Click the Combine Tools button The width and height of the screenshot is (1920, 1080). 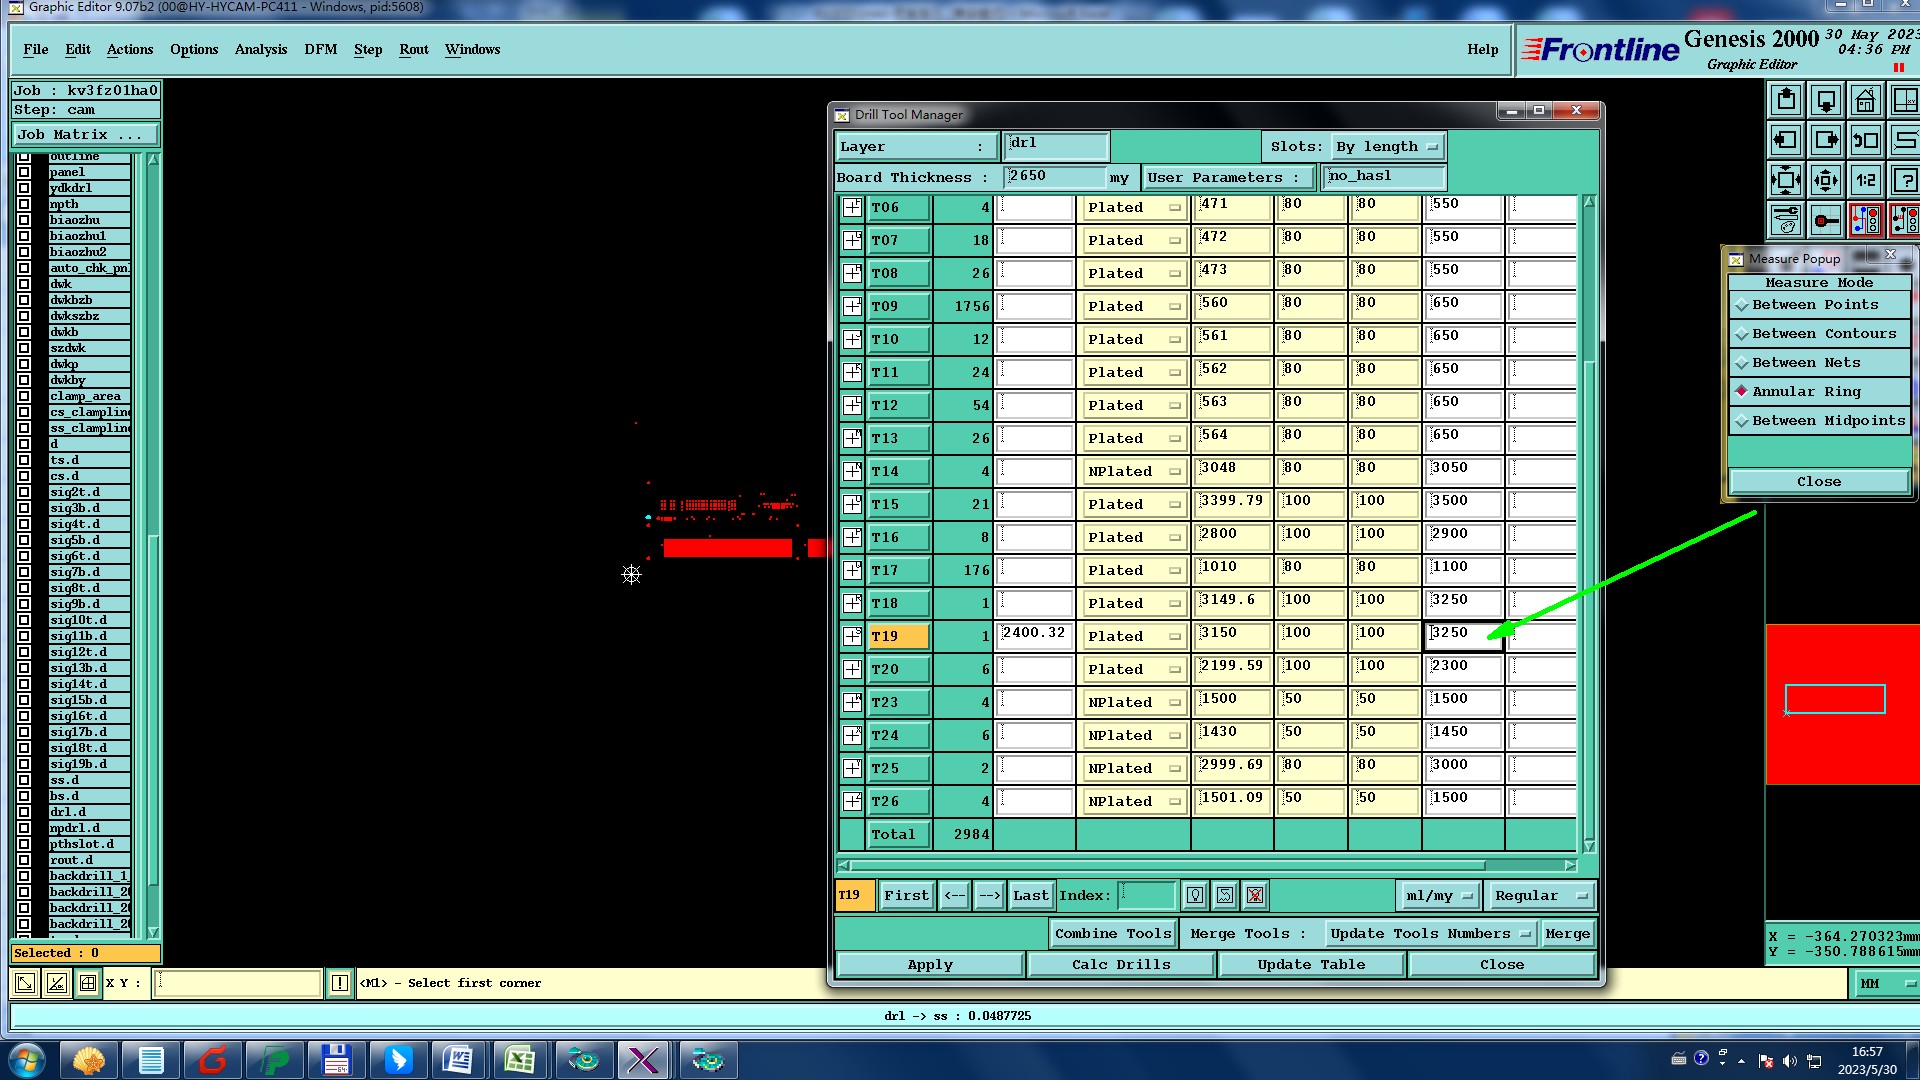1112,934
